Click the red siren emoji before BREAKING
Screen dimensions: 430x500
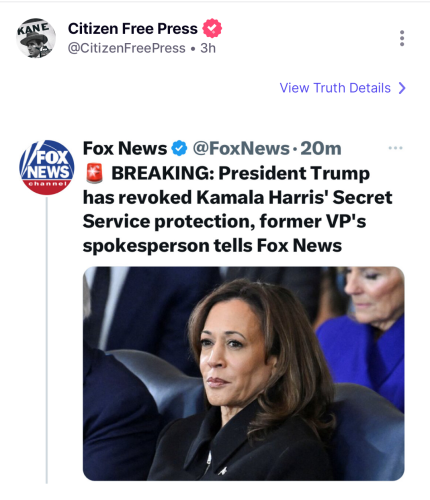click(x=94, y=173)
